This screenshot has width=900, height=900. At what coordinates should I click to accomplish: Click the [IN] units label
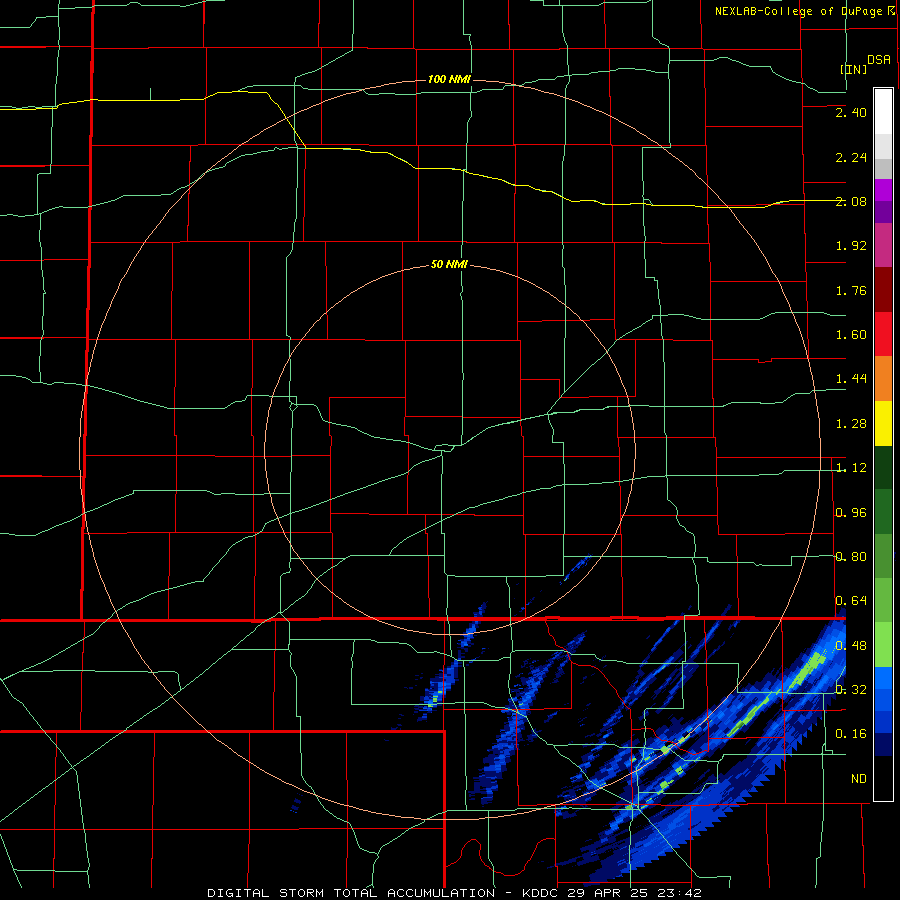(854, 69)
